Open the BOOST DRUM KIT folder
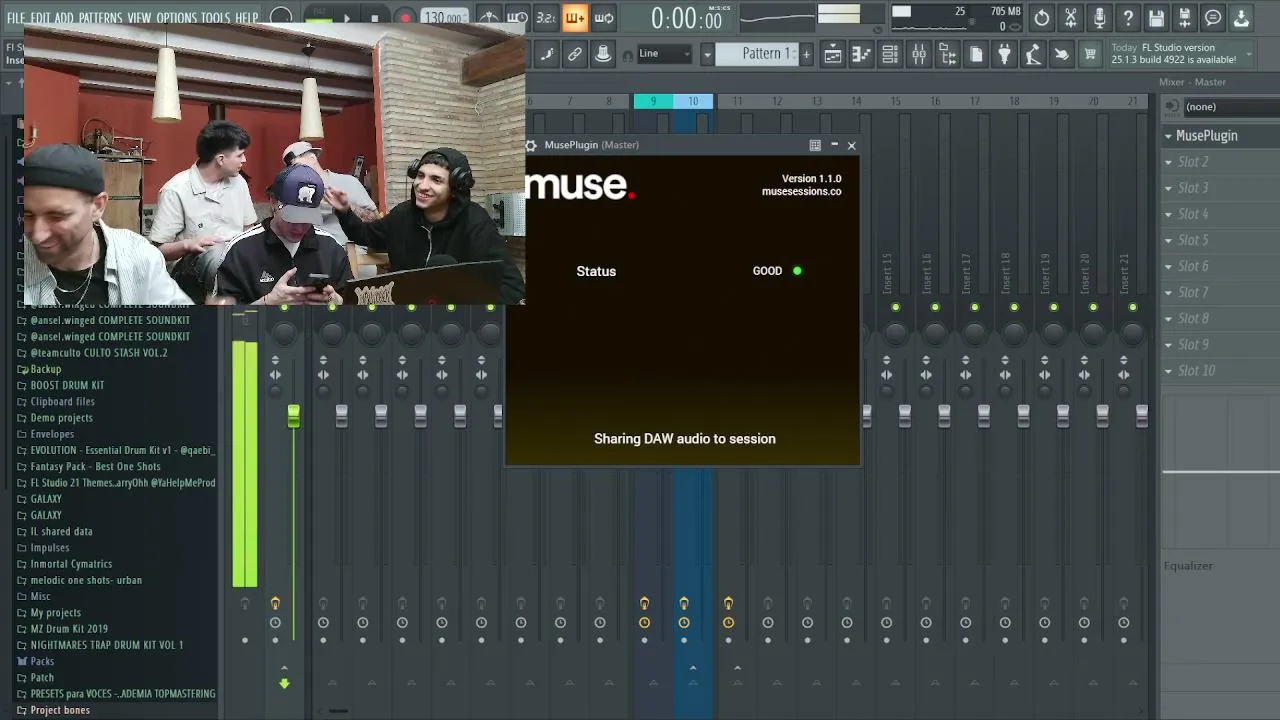Viewport: 1280px width, 720px height. click(67, 385)
